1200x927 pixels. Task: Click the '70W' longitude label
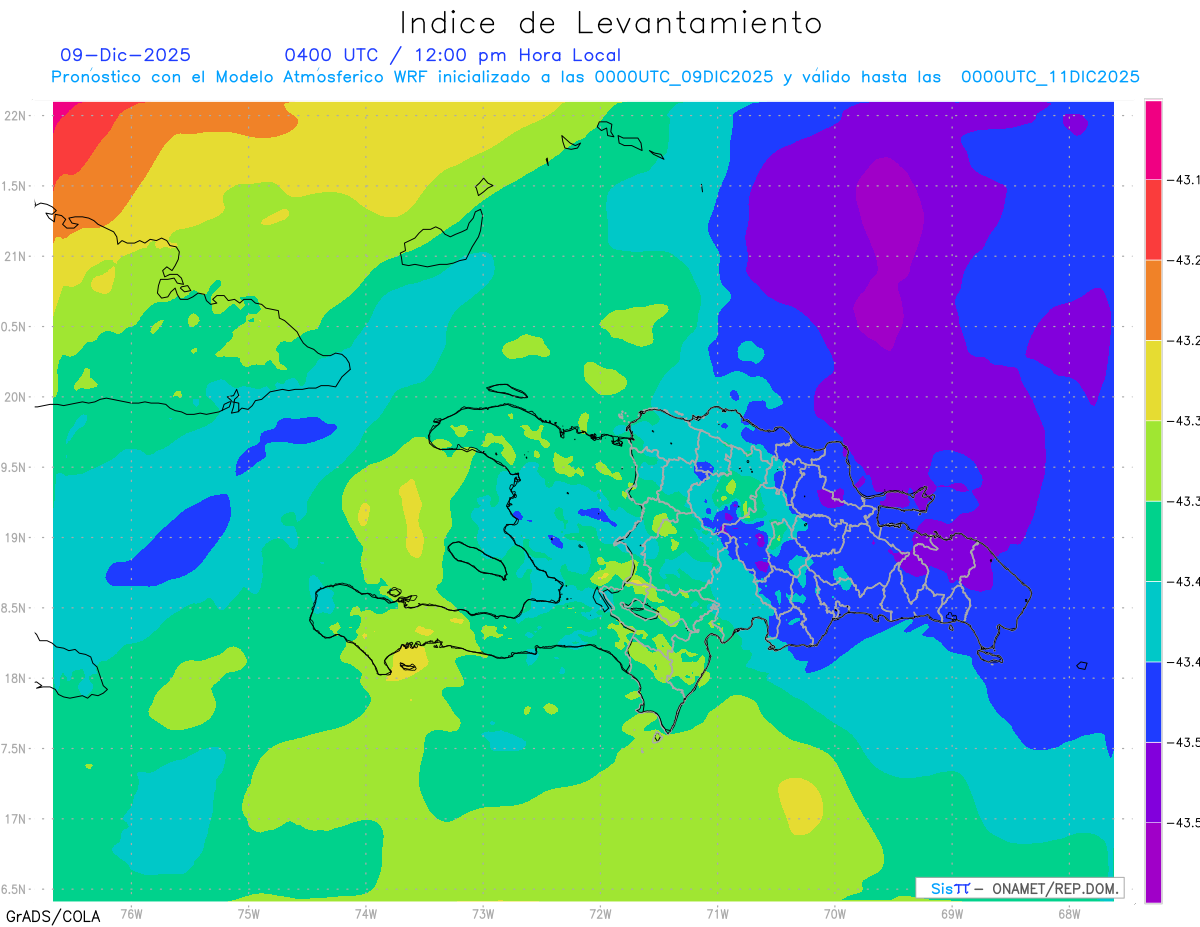[835, 914]
